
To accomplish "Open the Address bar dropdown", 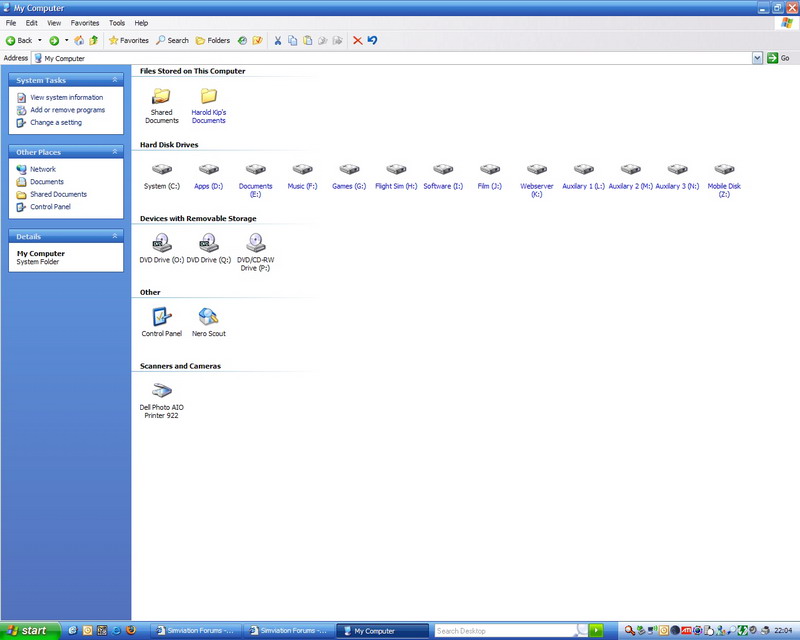I will pyautogui.click(x=757, y=58).
